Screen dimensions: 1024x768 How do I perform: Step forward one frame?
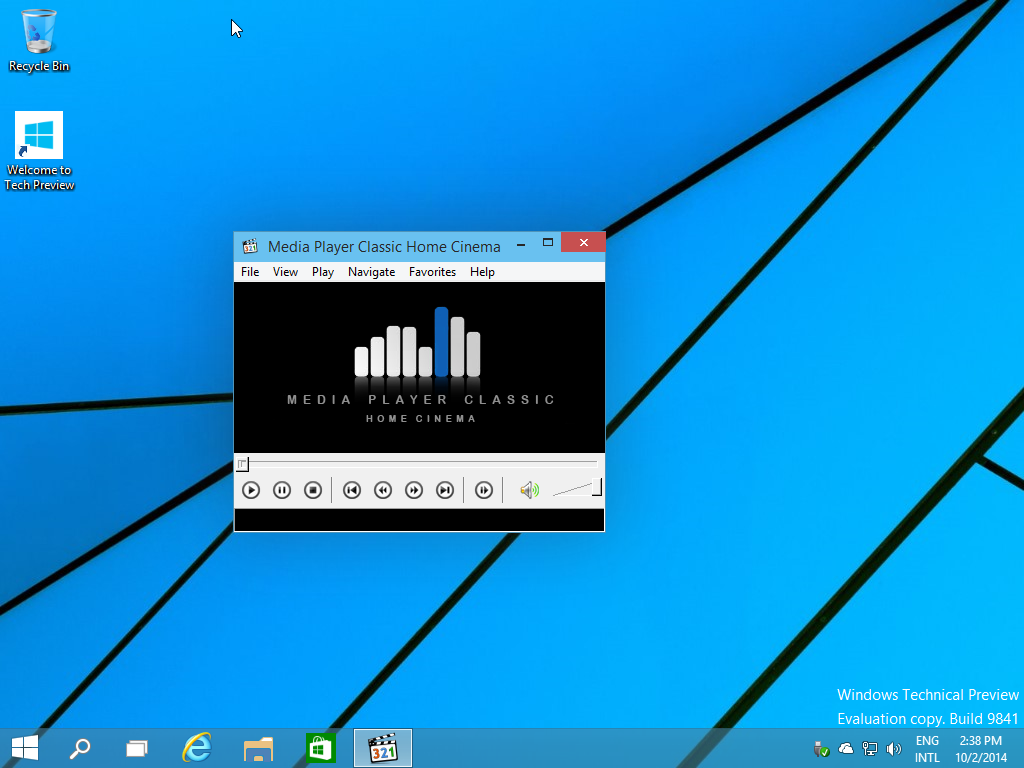click(484, 490)
